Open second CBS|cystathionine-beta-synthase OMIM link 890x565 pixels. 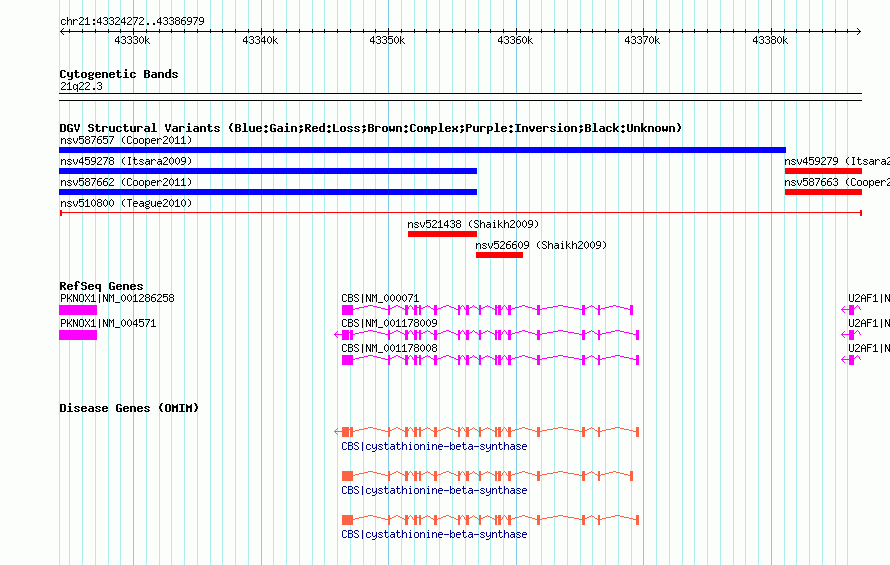(x=434, y=490)
